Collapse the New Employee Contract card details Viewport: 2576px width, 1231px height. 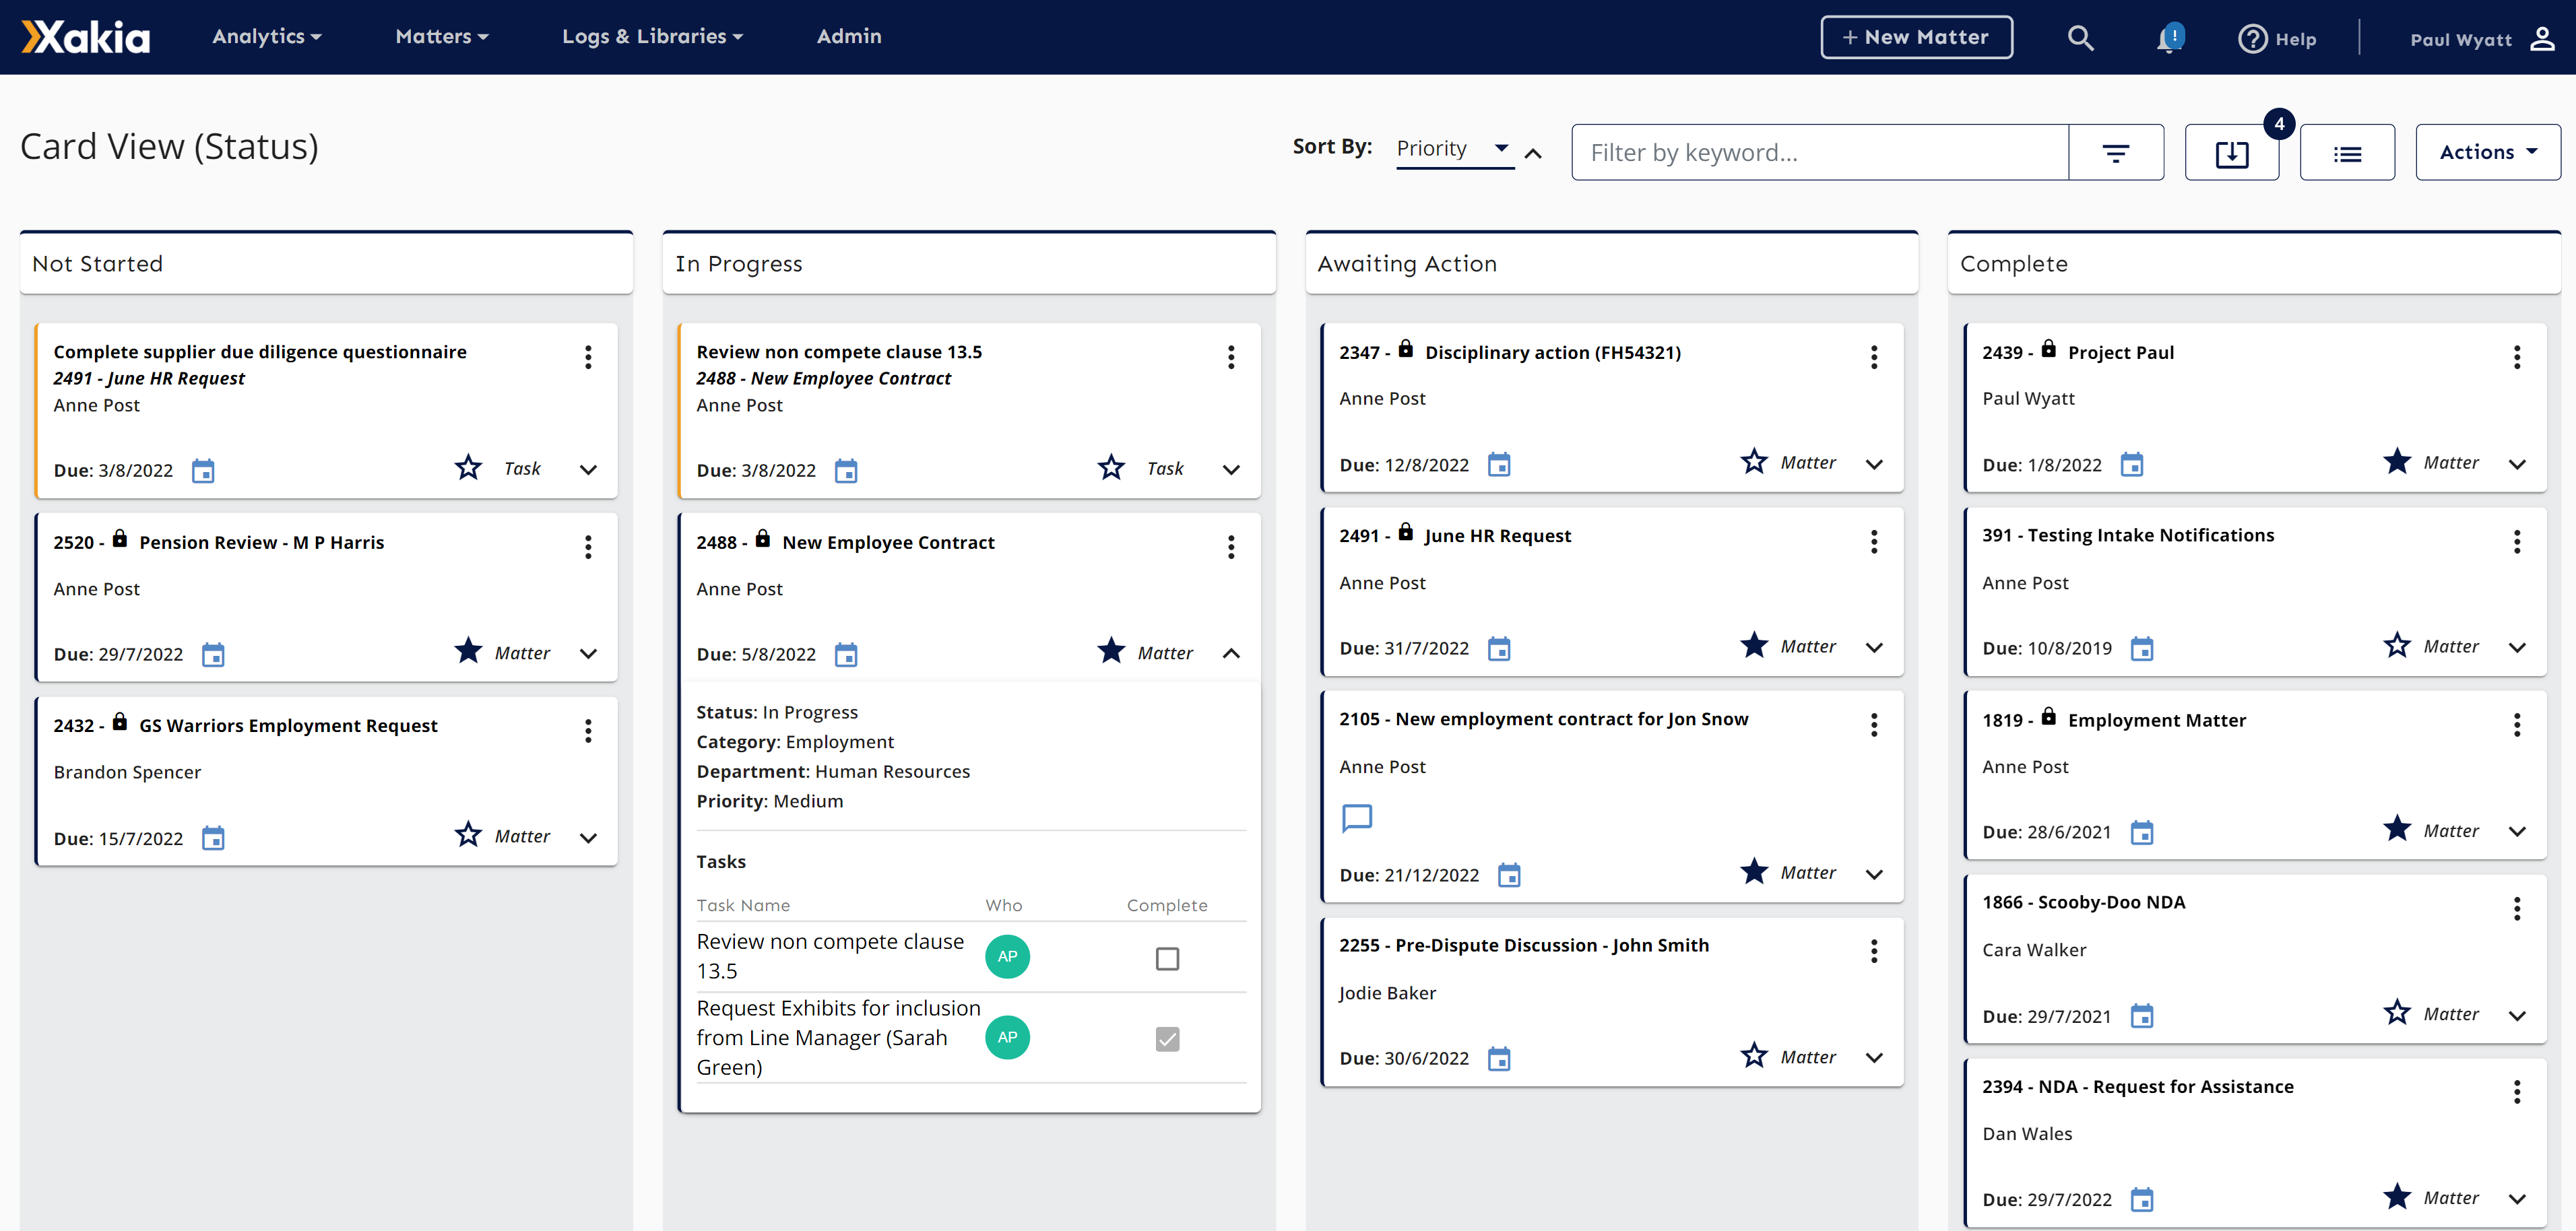(x=1231, y=653)
